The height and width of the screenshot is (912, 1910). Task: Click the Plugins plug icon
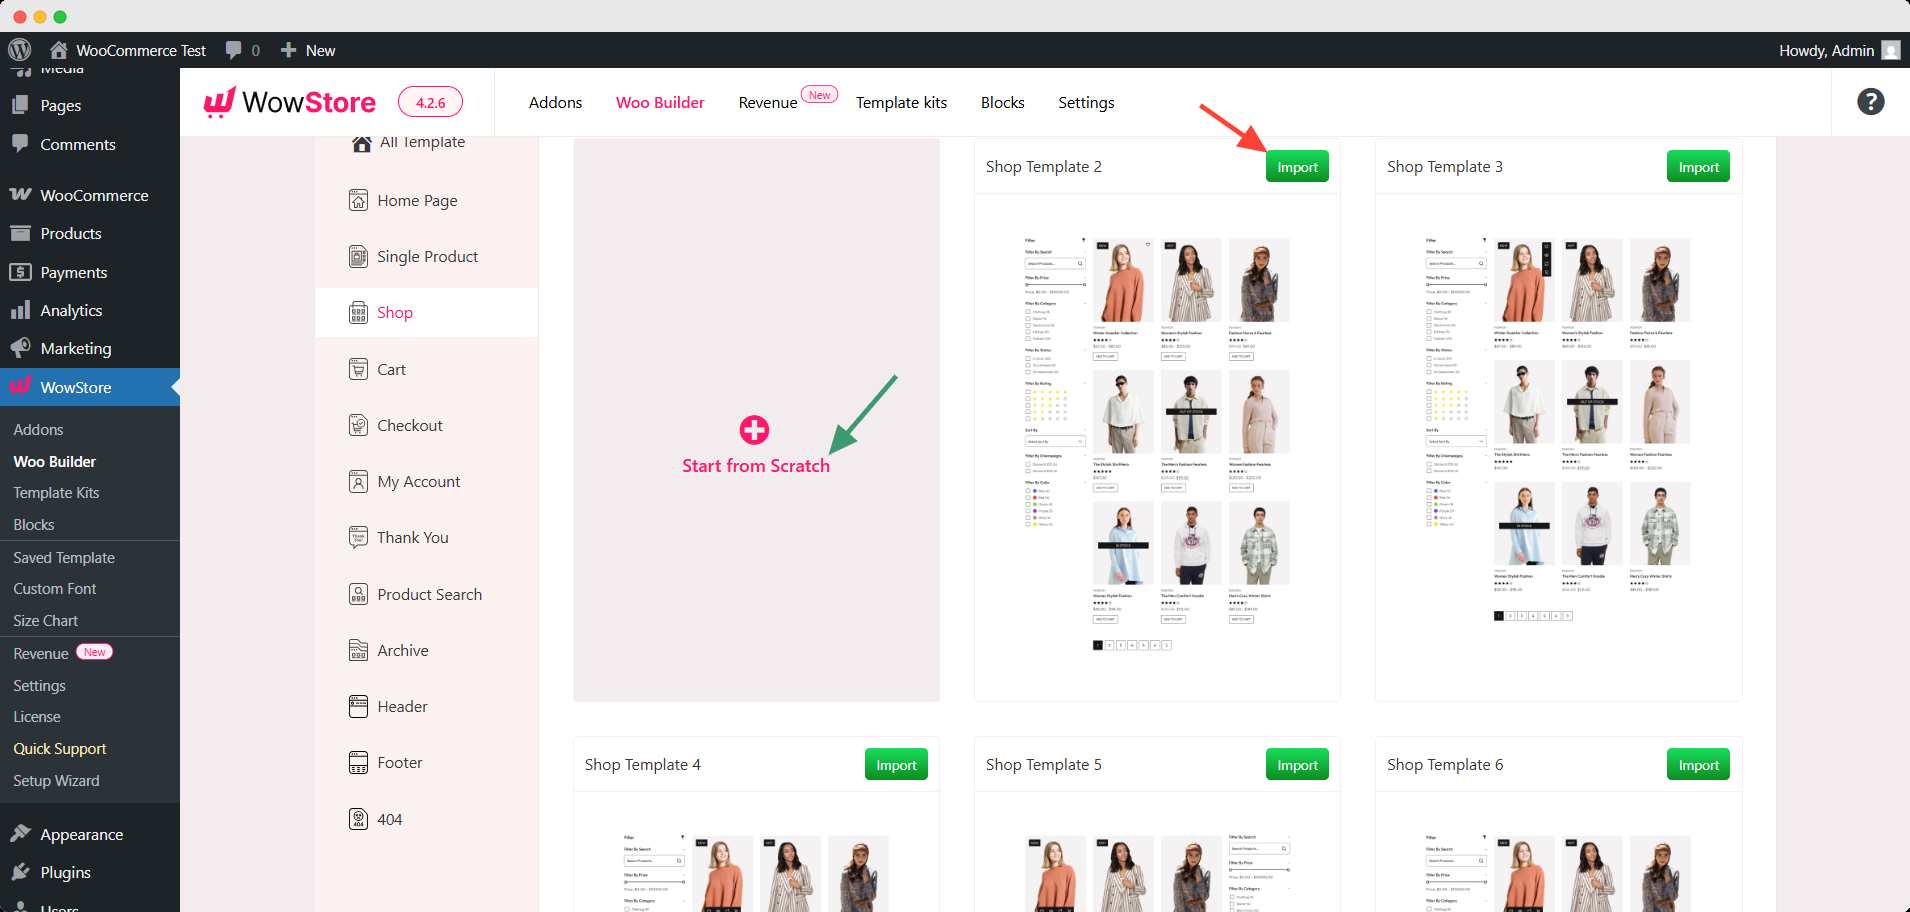tap(20, 872)
